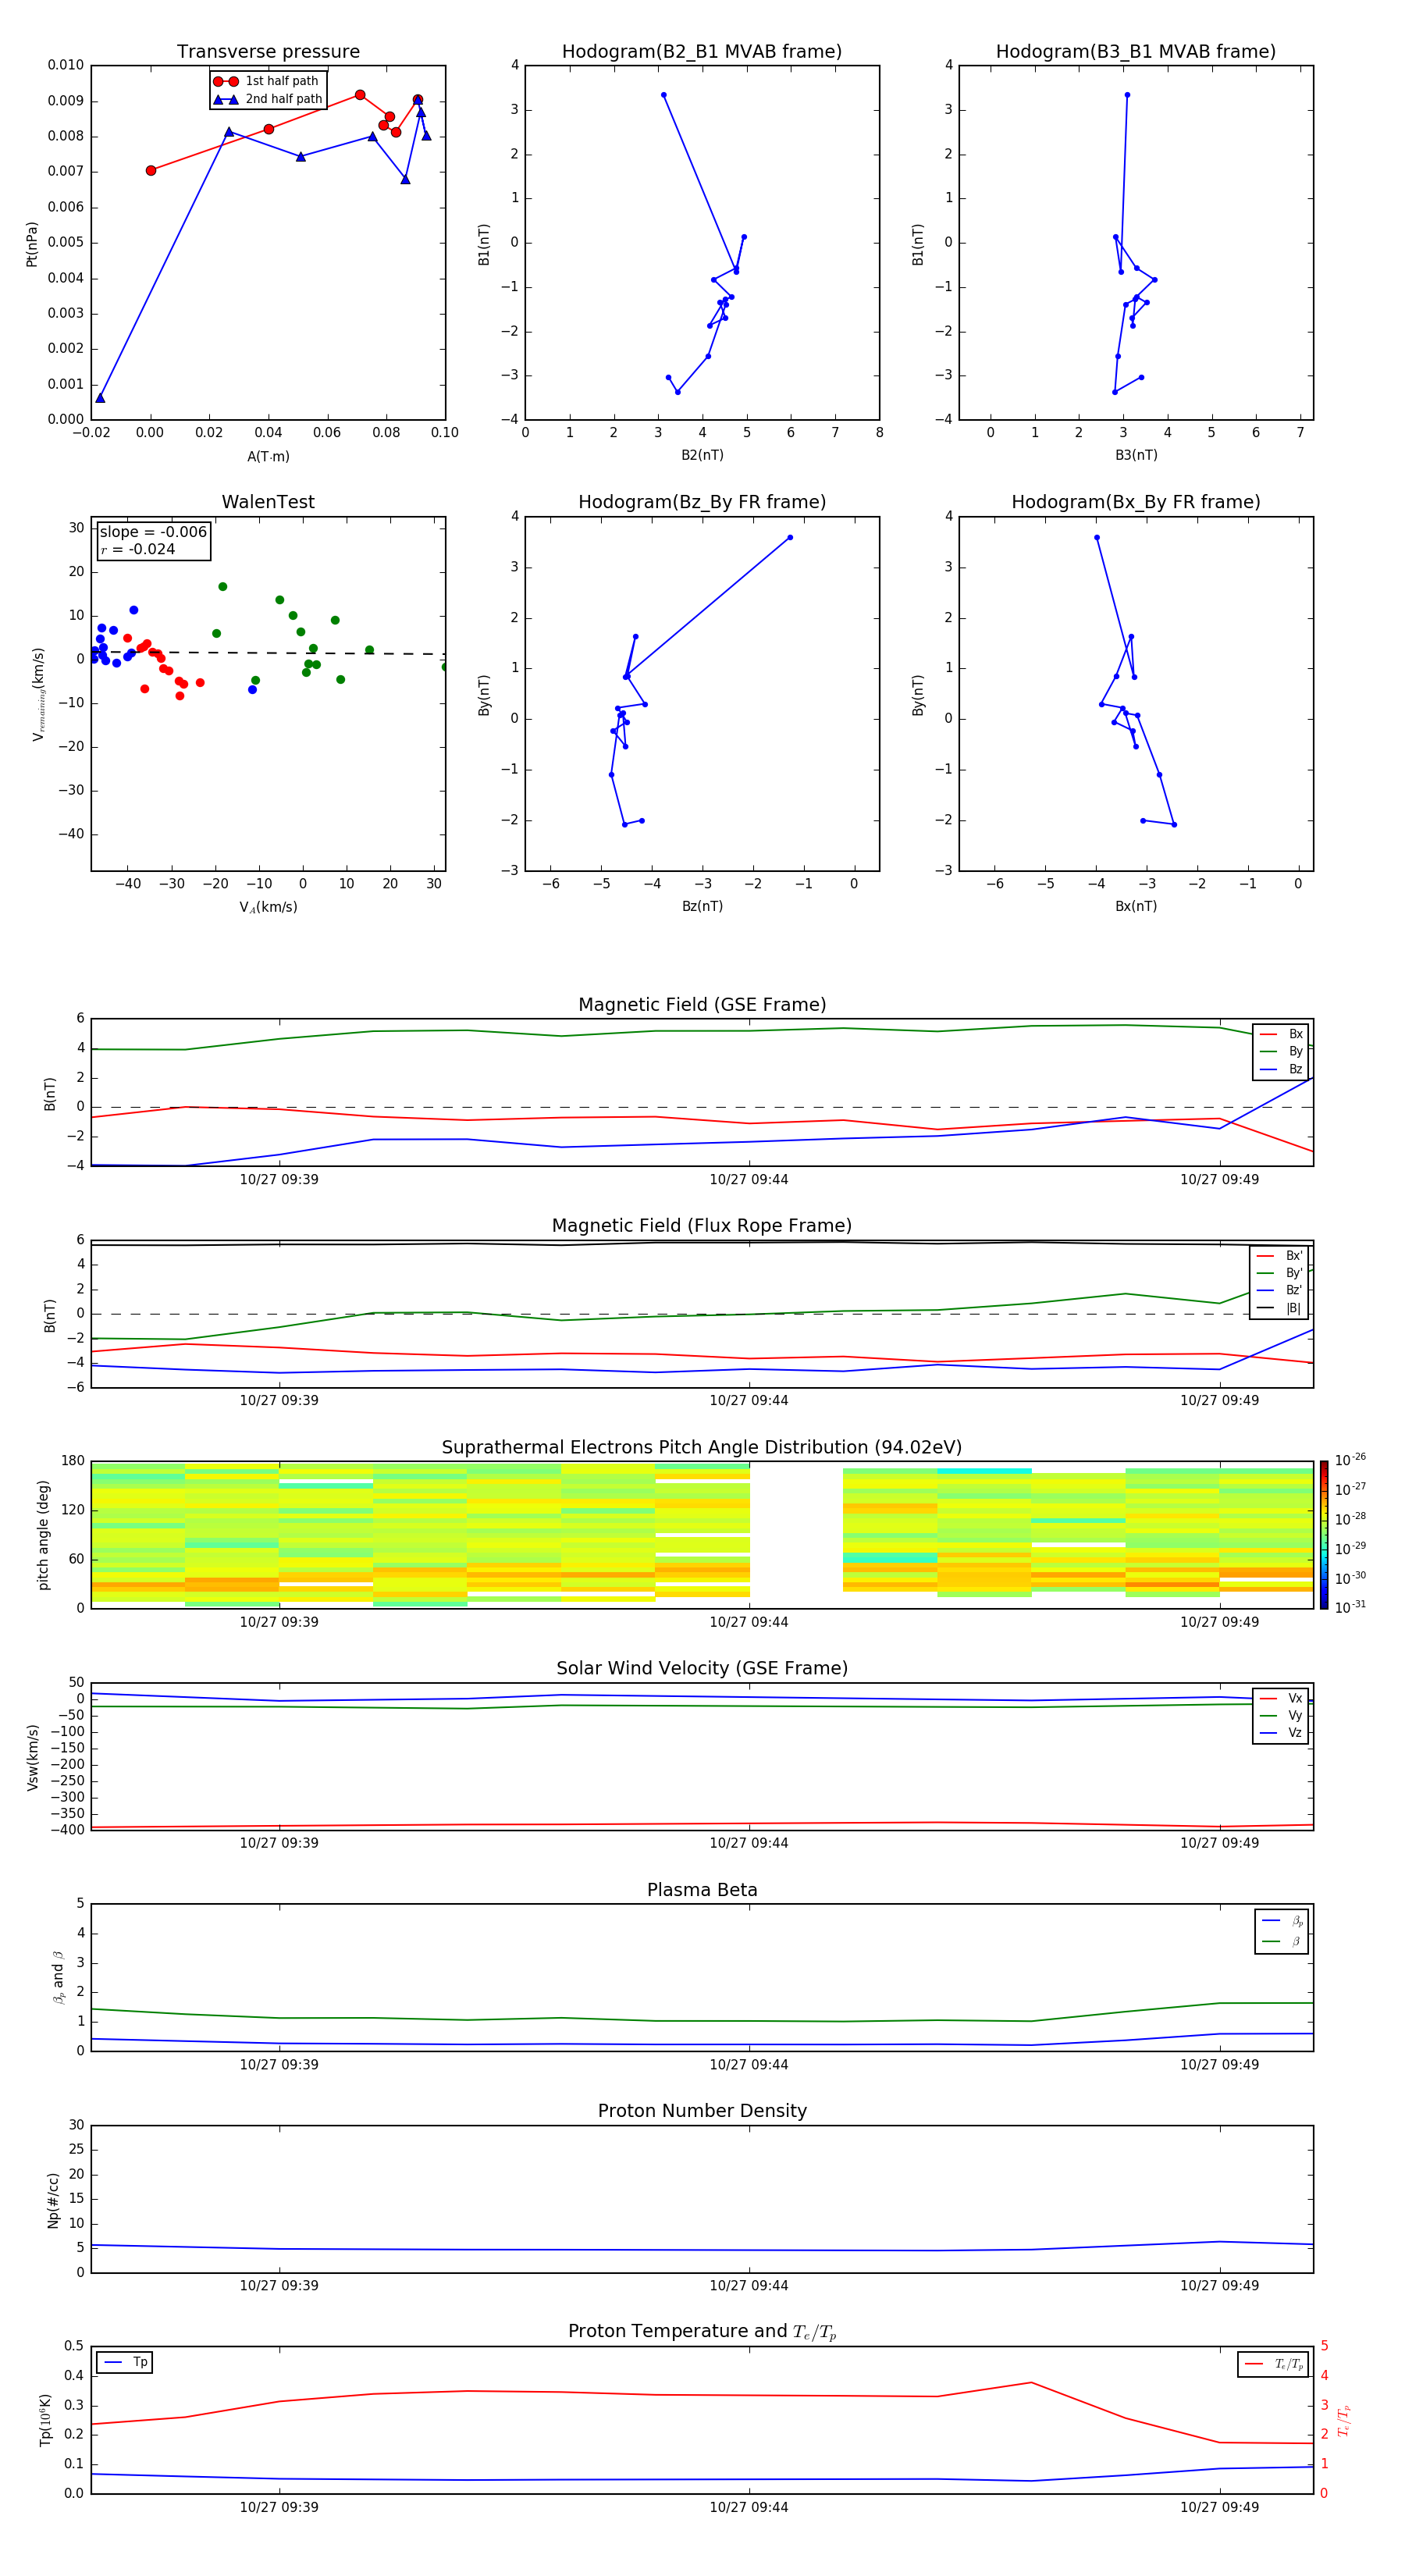Click the "B3(nT)" x-axis label
The height and width of the screenshot is (2576, 1405).
click(1136, 455)
